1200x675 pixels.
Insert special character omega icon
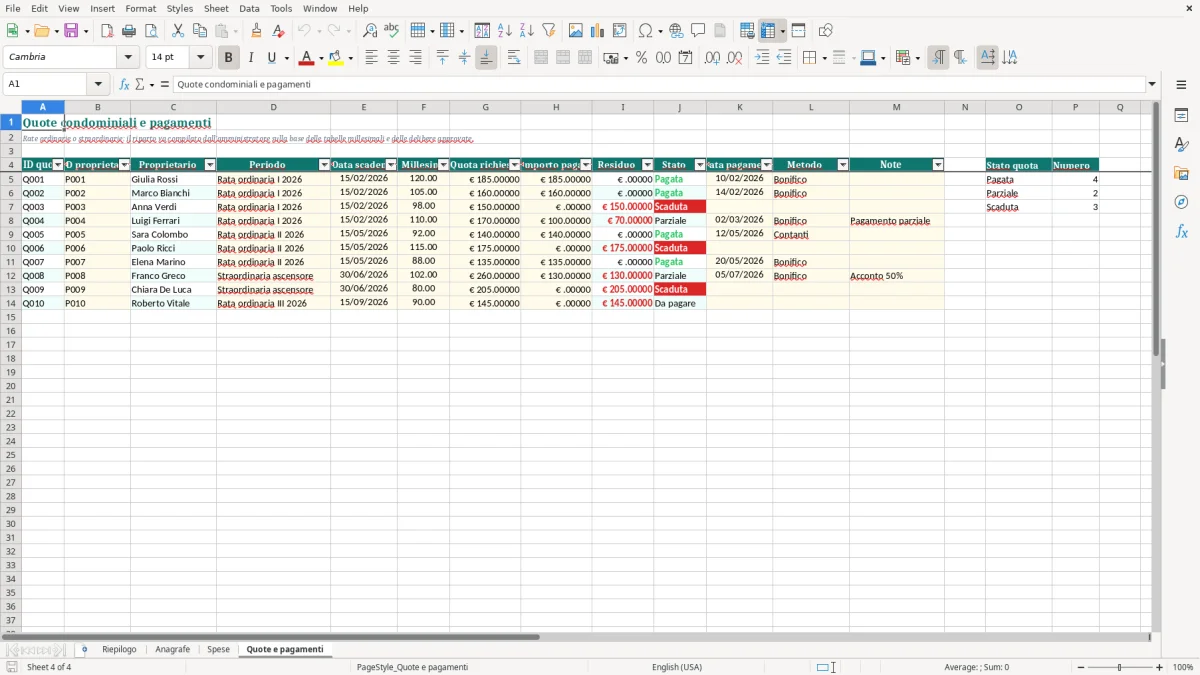pos(645,31)
